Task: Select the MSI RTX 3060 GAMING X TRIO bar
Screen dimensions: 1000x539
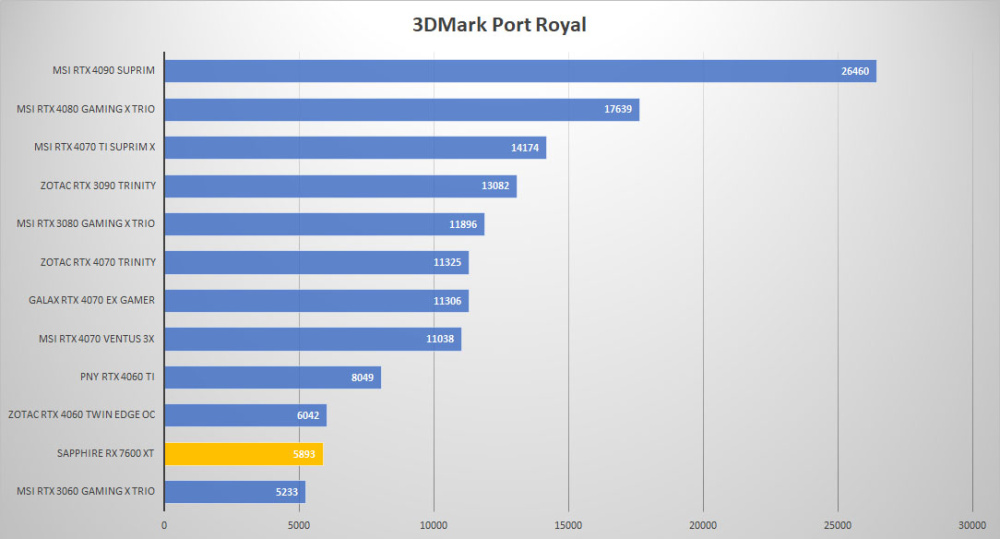Action: 235,492
